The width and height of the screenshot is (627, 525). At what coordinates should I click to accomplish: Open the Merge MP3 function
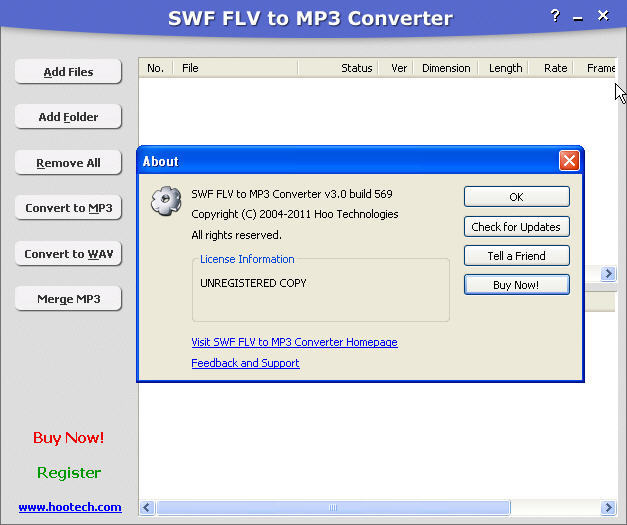coord(68,299)
